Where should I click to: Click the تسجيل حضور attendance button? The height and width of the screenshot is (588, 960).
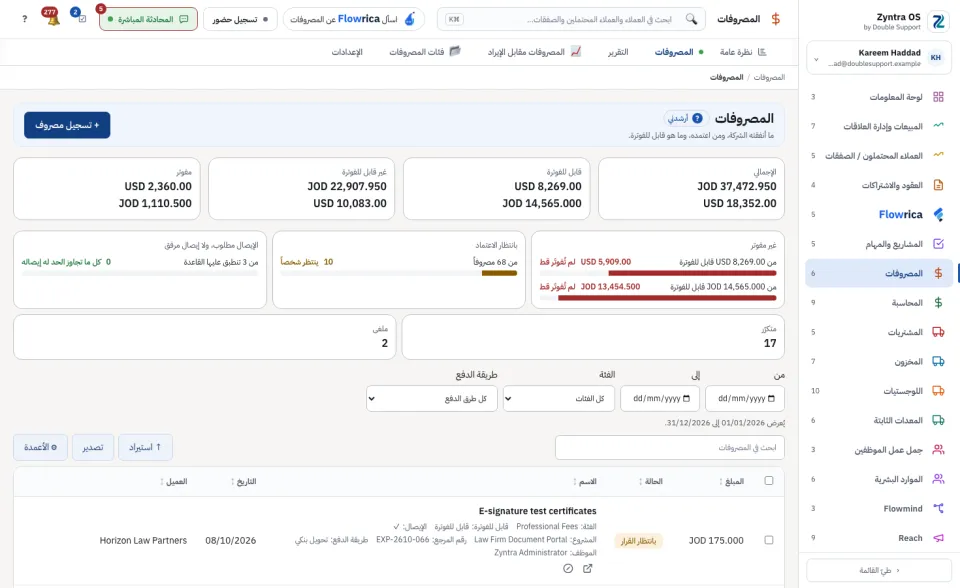pos(240,19)
